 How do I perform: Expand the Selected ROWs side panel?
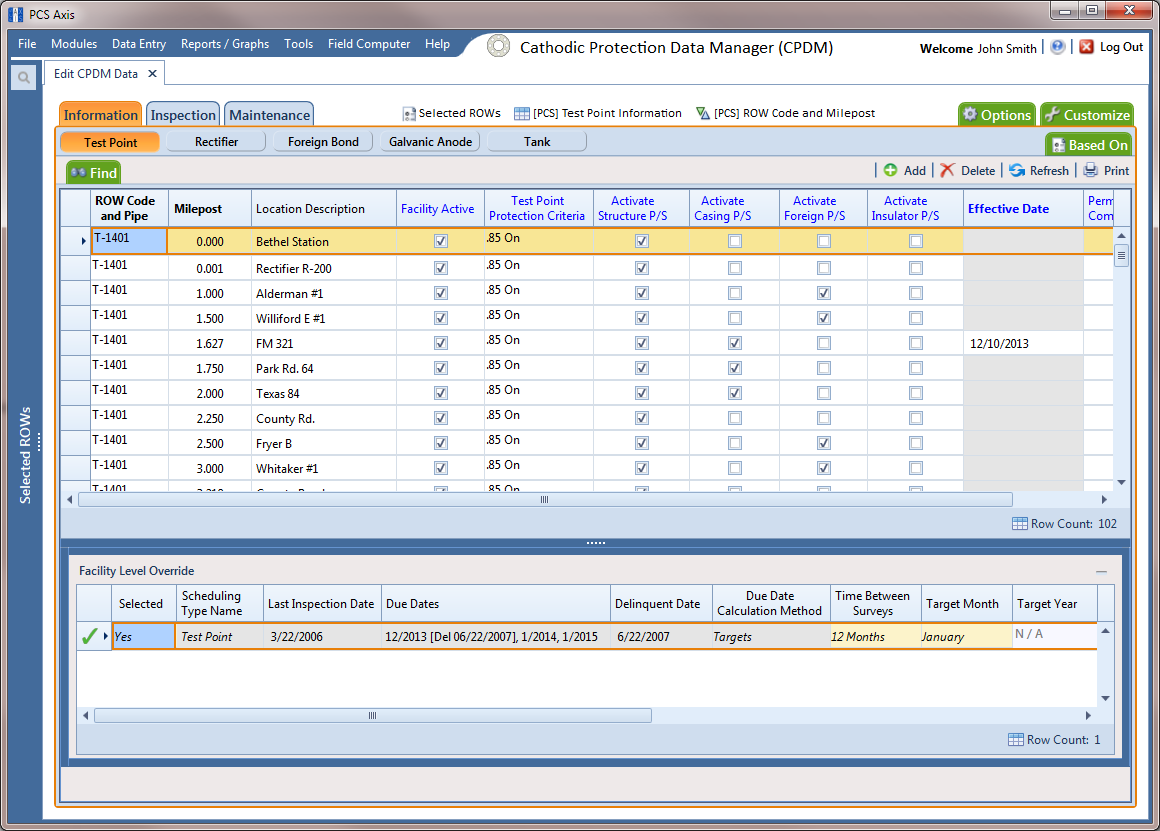pyautogui.click(x=26, y=455)
